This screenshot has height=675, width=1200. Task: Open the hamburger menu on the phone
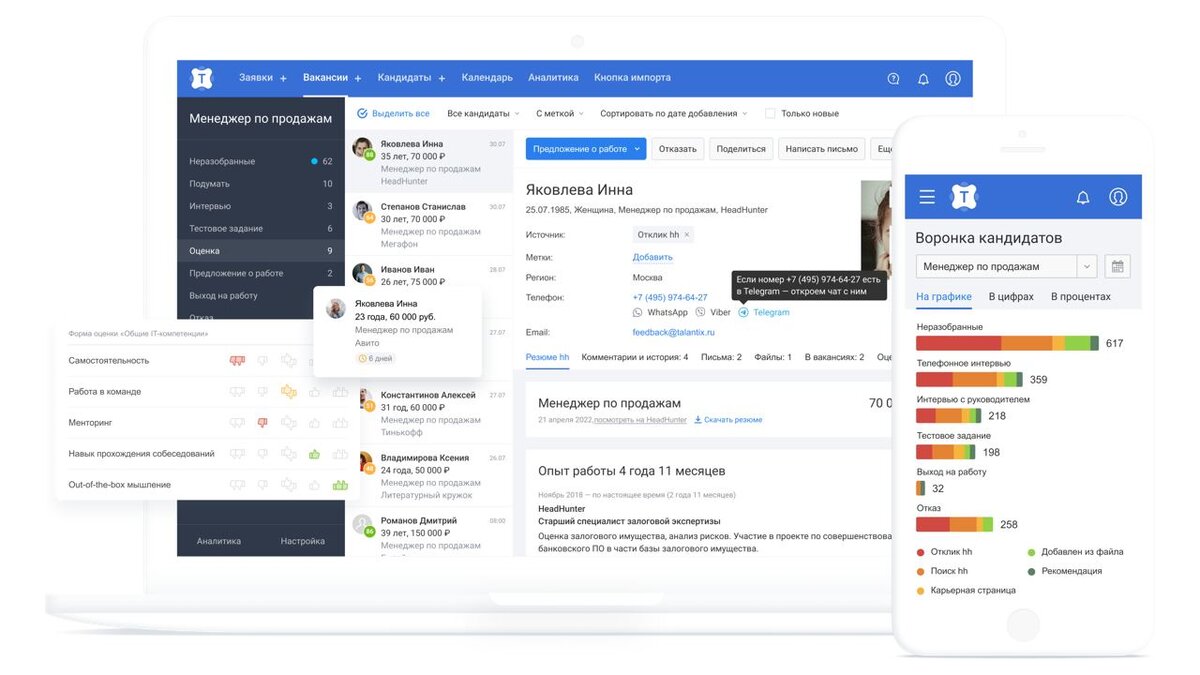pos(927,197)
